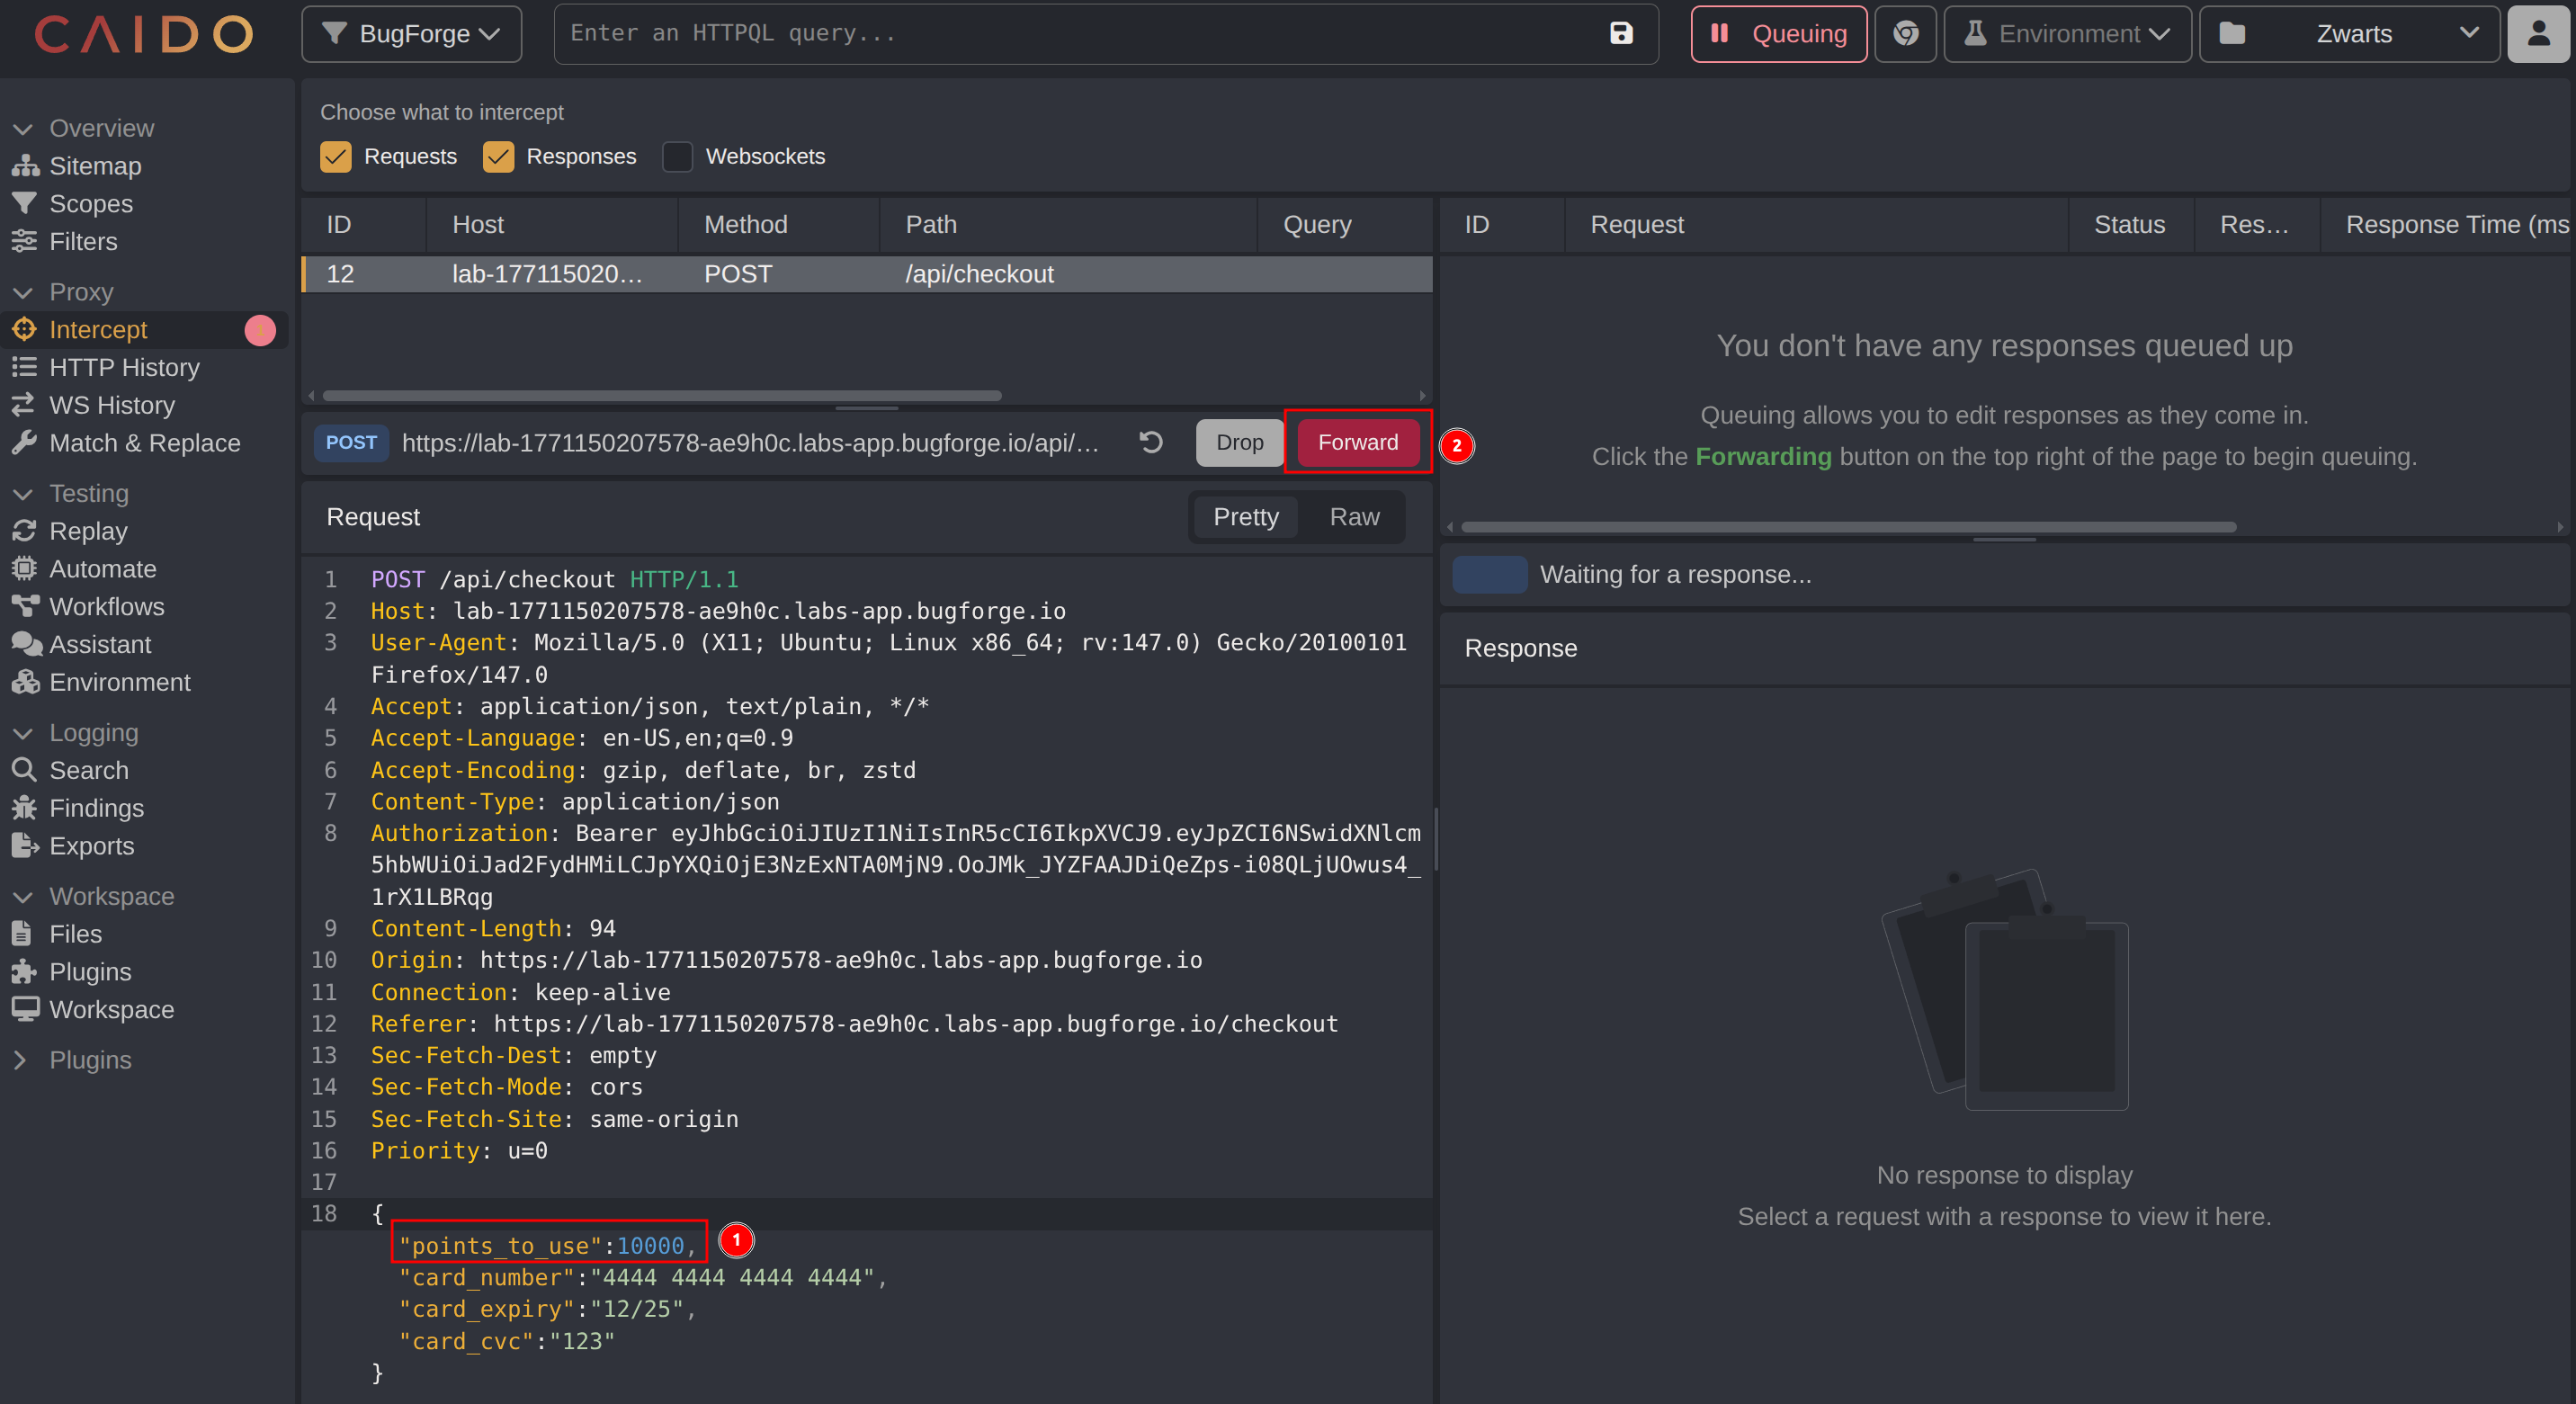The image size is (2576, 1404).
Task: Click the HTTPQL query input field
Action: click(1080, 33)
